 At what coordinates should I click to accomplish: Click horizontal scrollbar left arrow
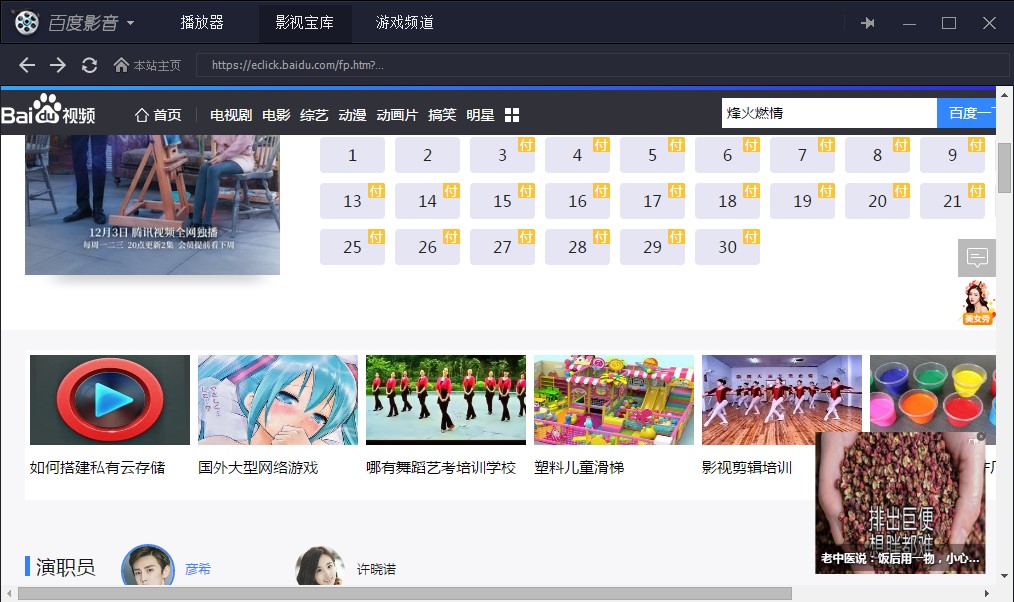9,593
